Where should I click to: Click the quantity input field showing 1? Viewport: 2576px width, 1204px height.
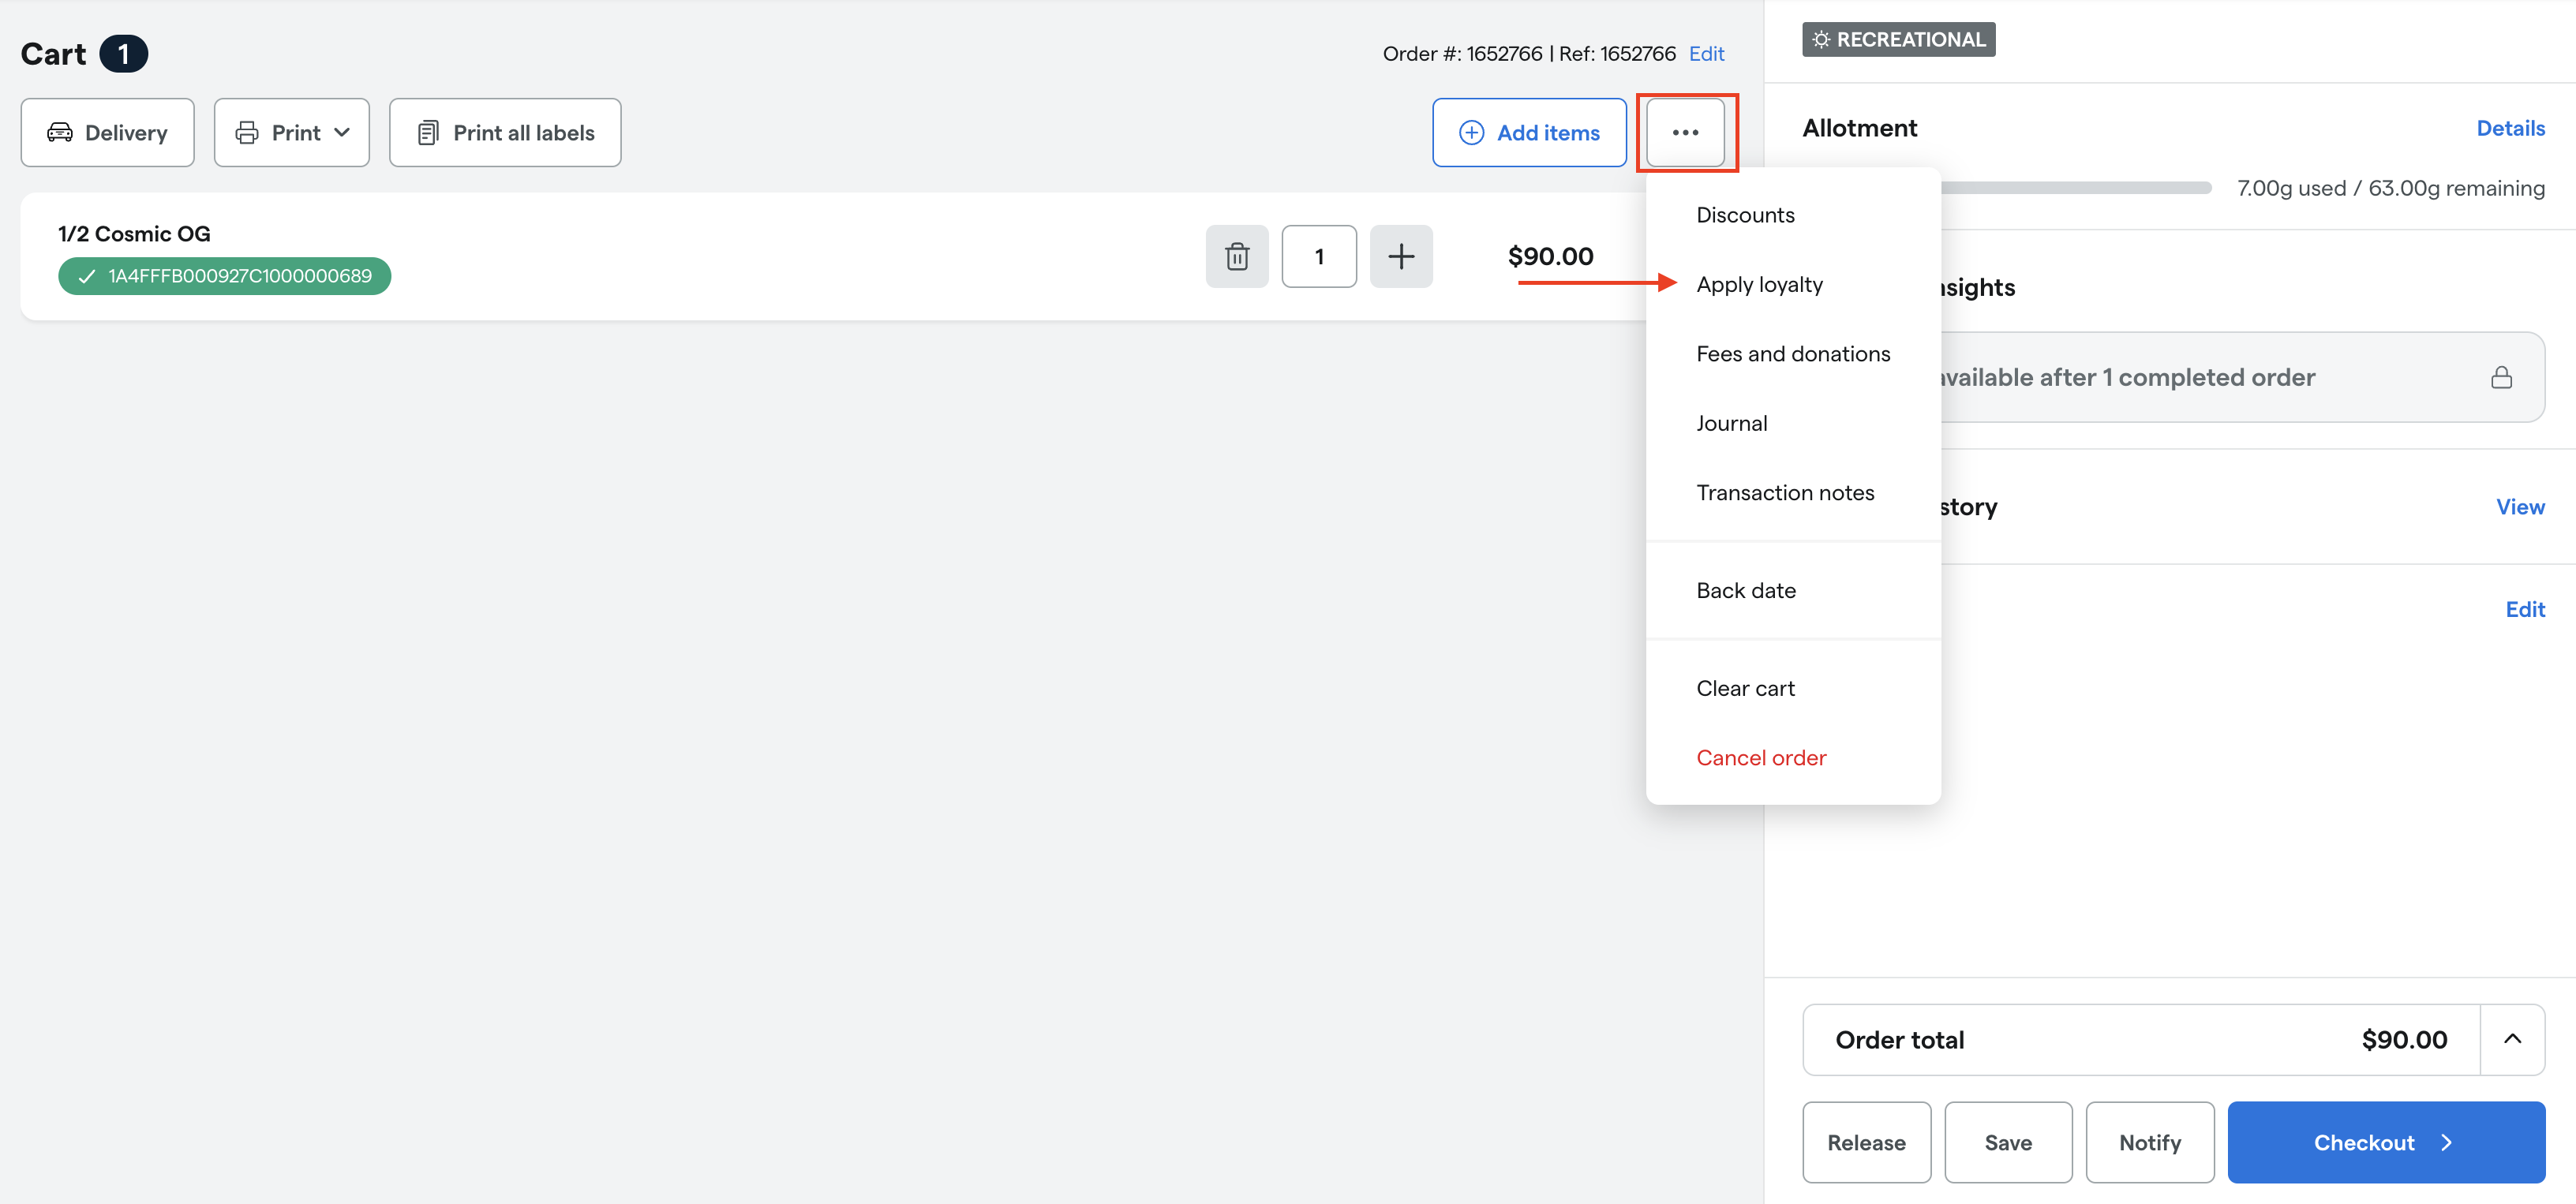[1319, 256]
